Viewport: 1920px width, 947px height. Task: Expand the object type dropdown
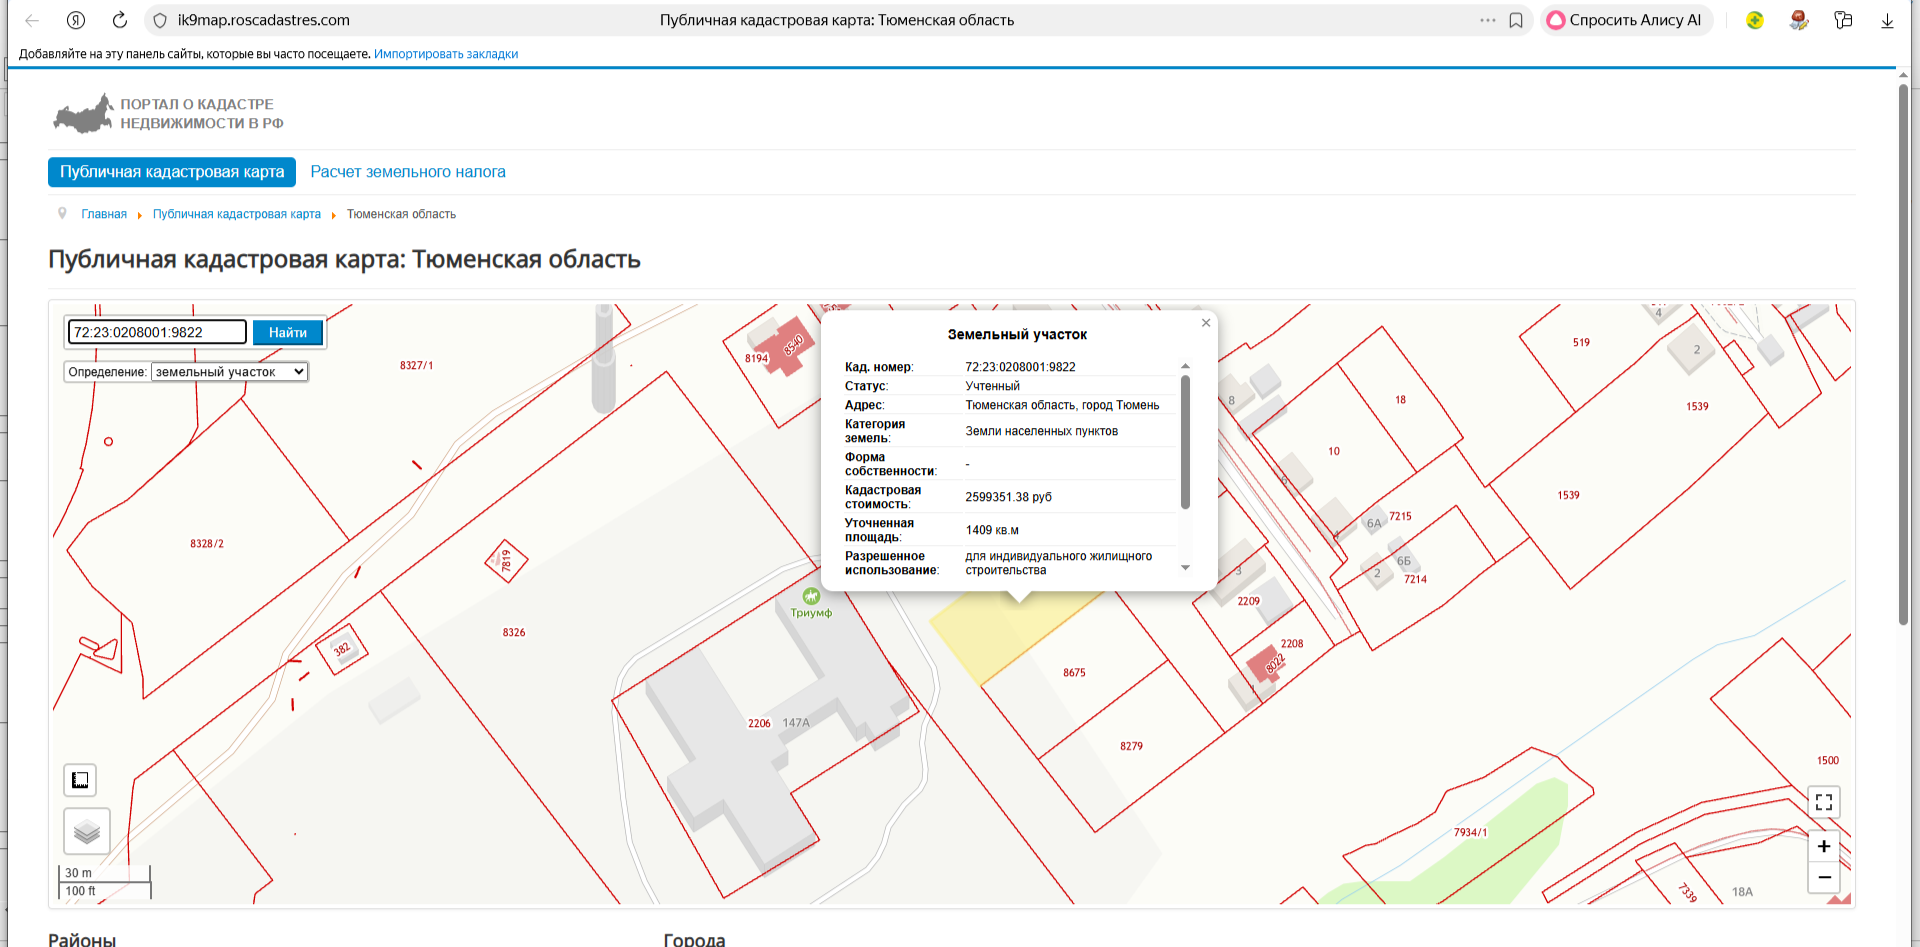tap(229, 372)
